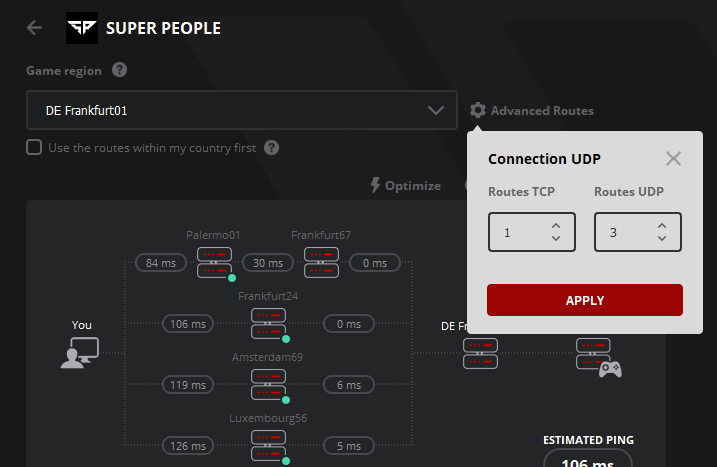This screenshot has width=717, height=467.
Task: Click the 106 ms route latency badge
Action: 188,324
